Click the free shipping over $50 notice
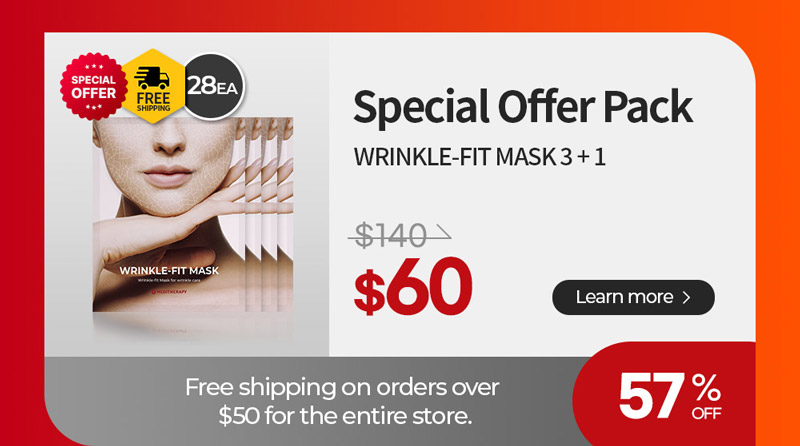This screenshot has height=446, width=800. pyautogui.click(x=342, y=402)
